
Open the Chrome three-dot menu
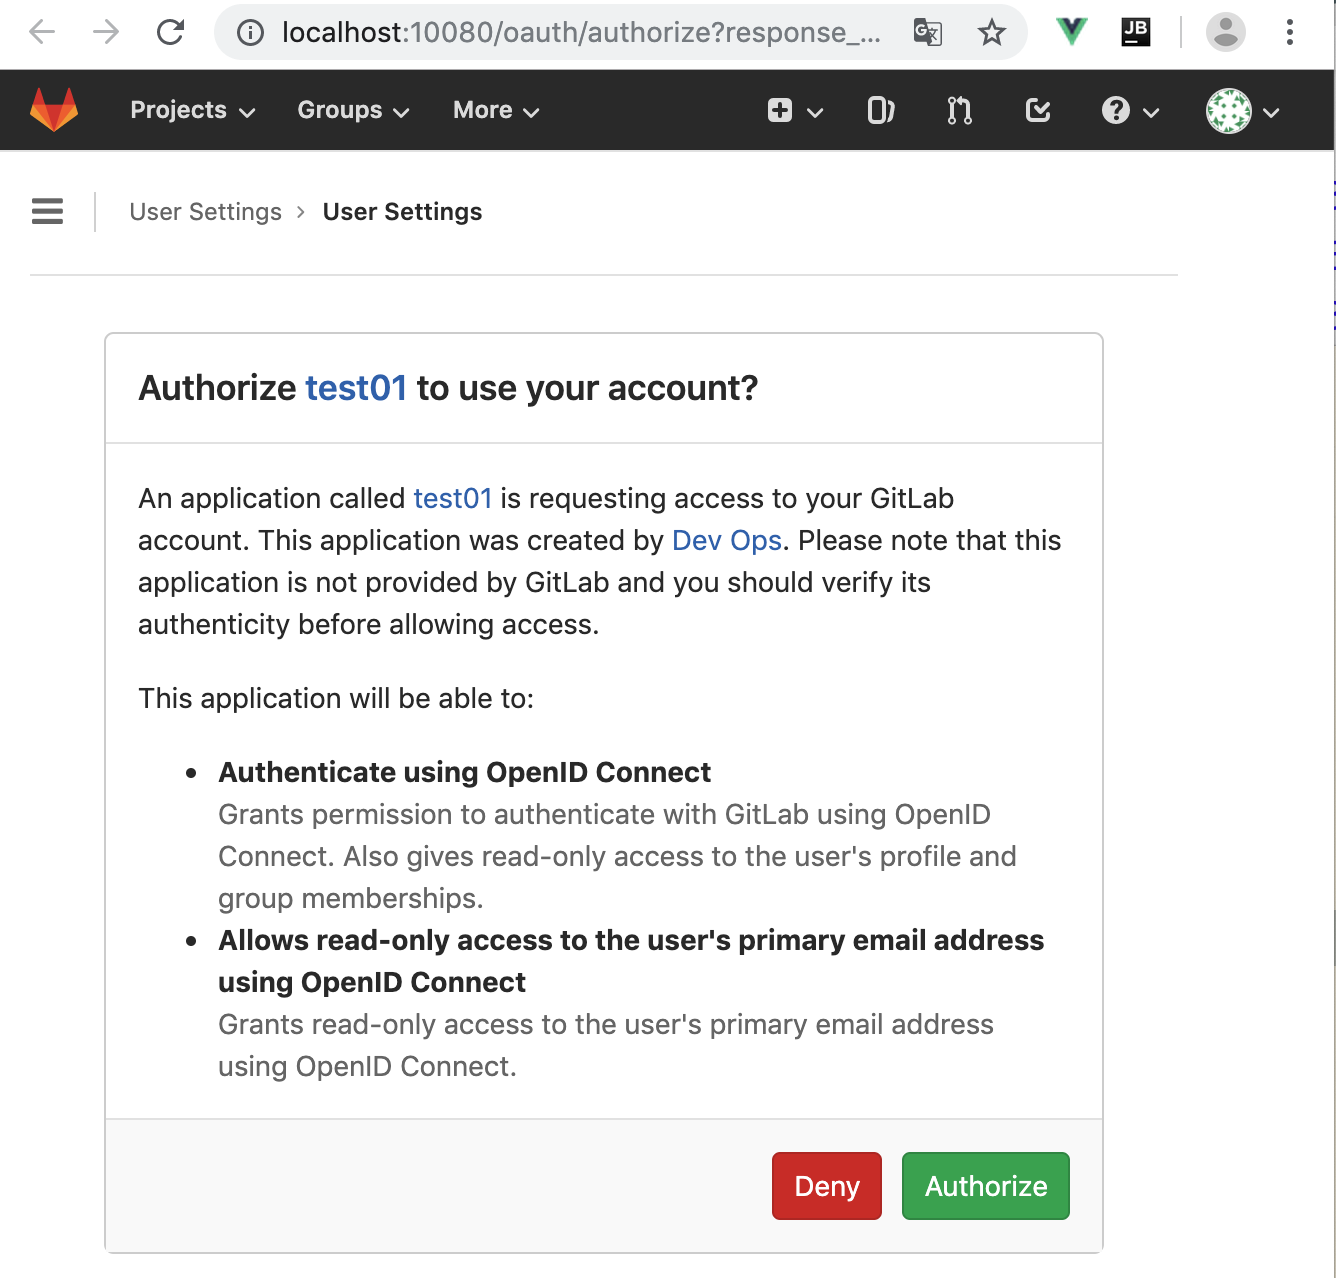(x=1290, y=33)
